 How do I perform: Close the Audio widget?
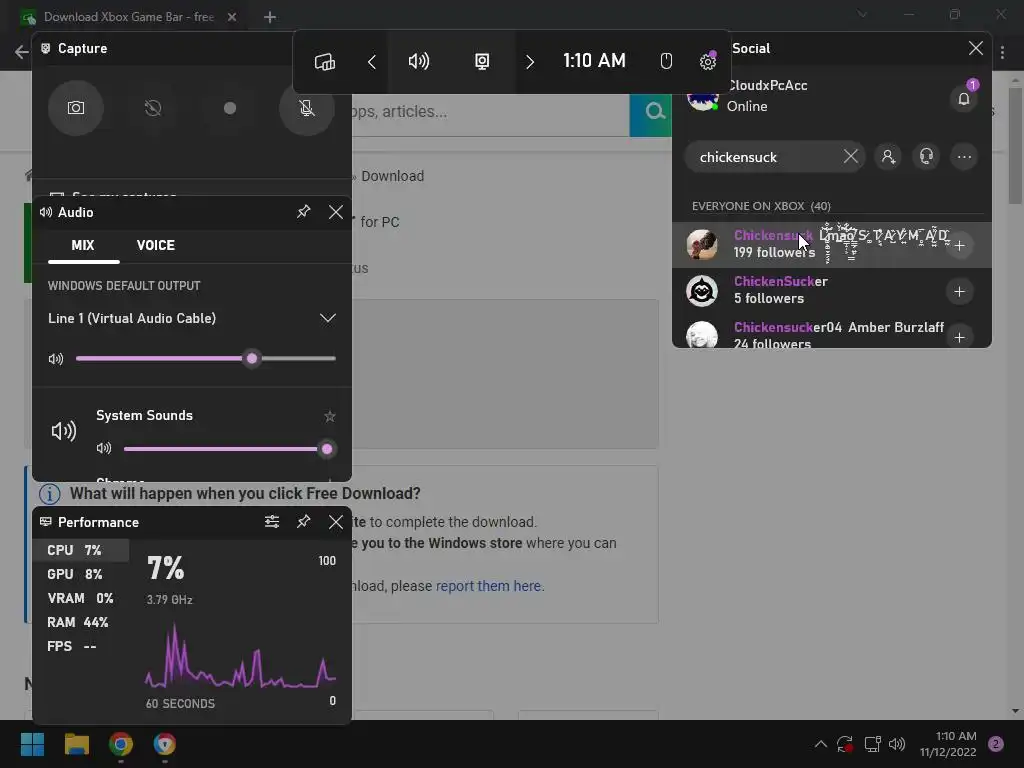[336, 212]
